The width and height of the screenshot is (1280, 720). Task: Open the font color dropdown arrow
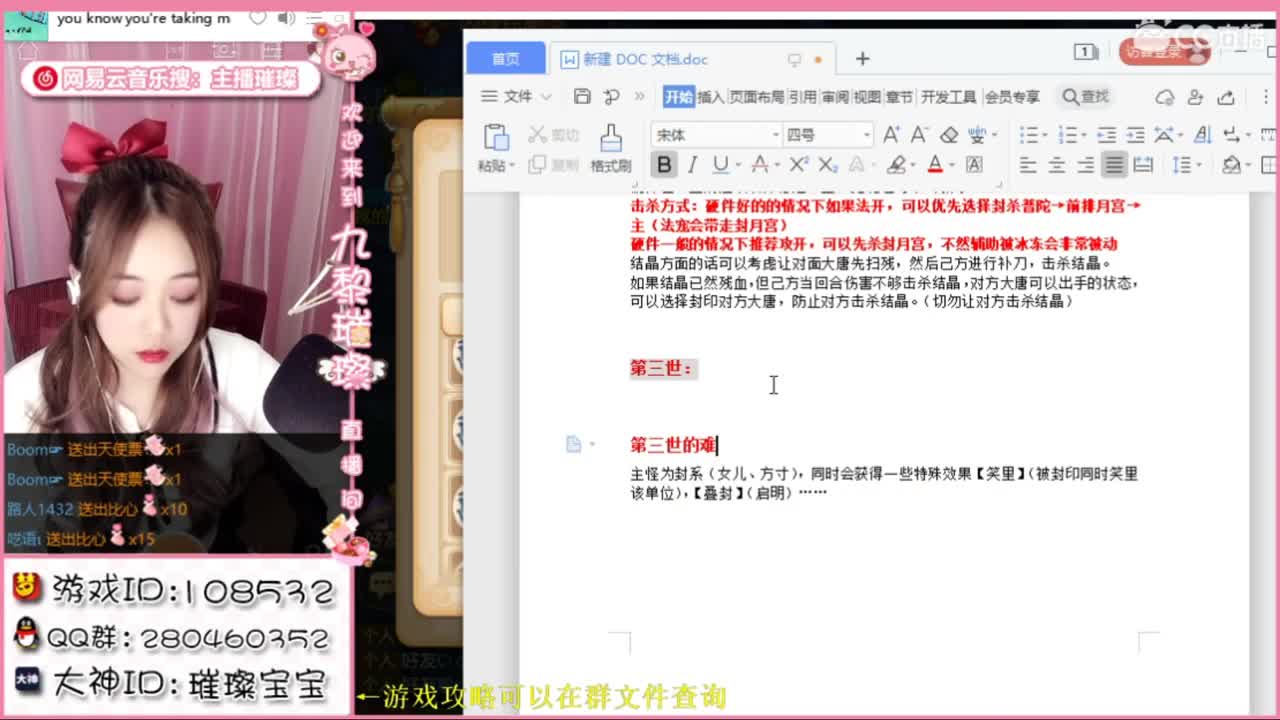point(951,165)
